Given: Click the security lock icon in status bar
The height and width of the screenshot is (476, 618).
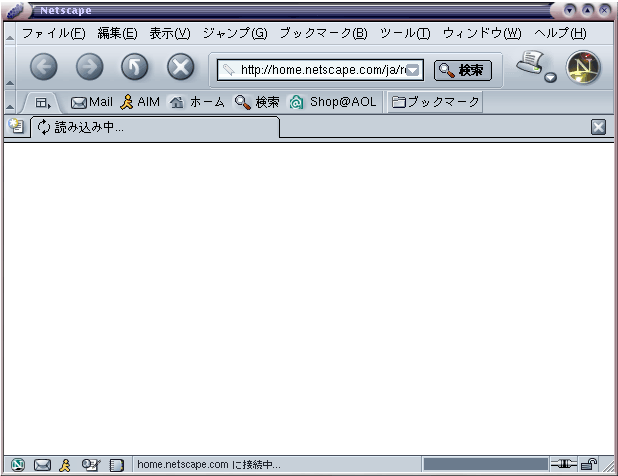Looking at the screenshot, I should 589,465.
